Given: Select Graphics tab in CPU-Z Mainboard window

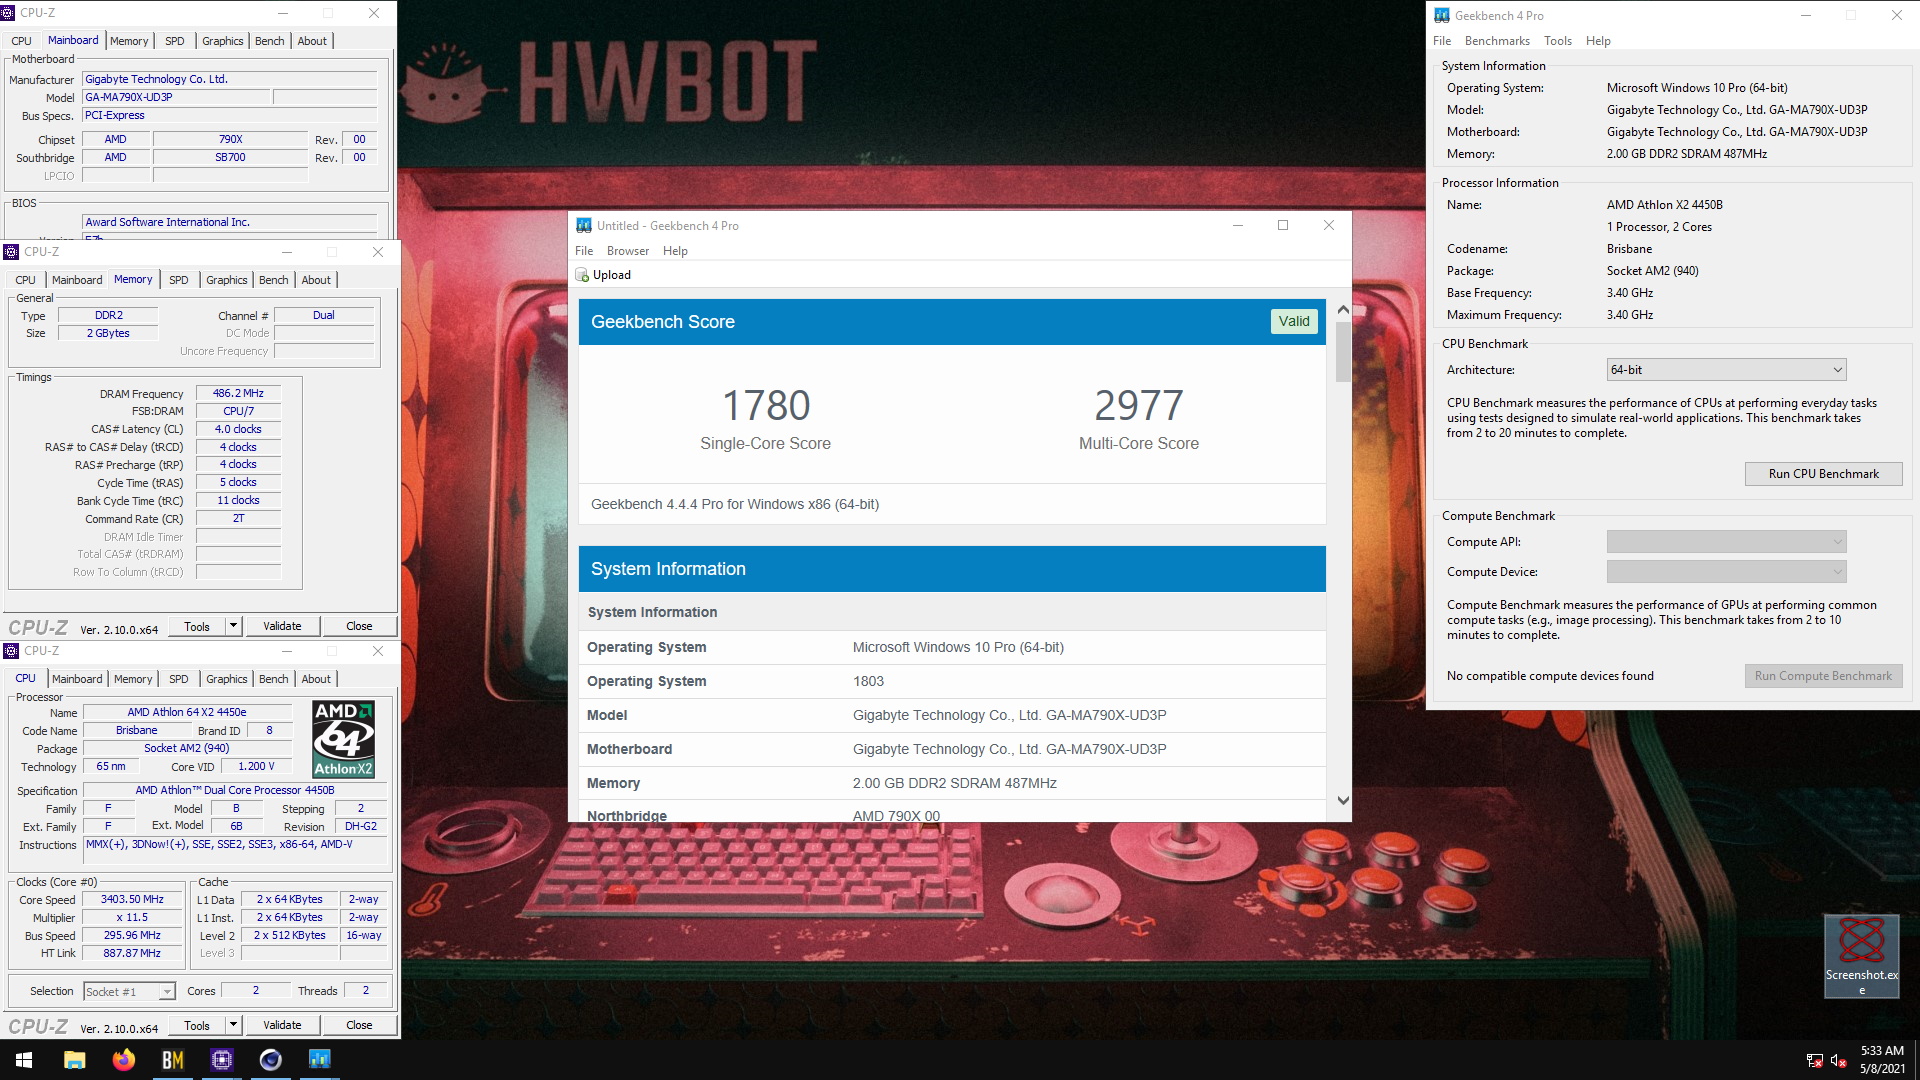Looking at the screenshot, I should pos(222,41).
